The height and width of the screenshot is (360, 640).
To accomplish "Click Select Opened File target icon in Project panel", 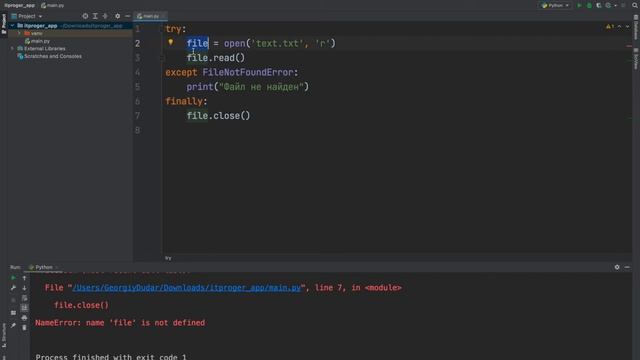I will [x=85, y=16].
